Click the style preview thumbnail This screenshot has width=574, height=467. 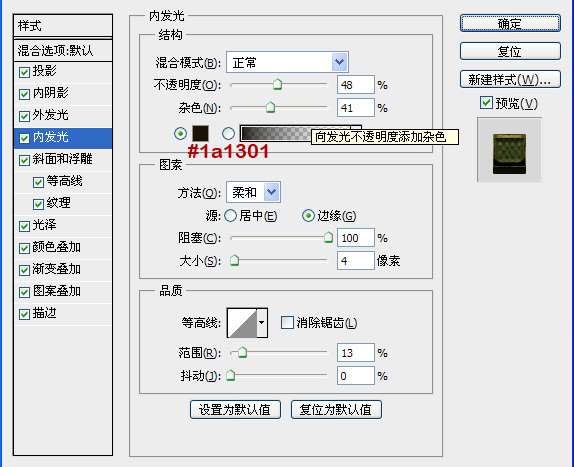[x=509, y=150]
